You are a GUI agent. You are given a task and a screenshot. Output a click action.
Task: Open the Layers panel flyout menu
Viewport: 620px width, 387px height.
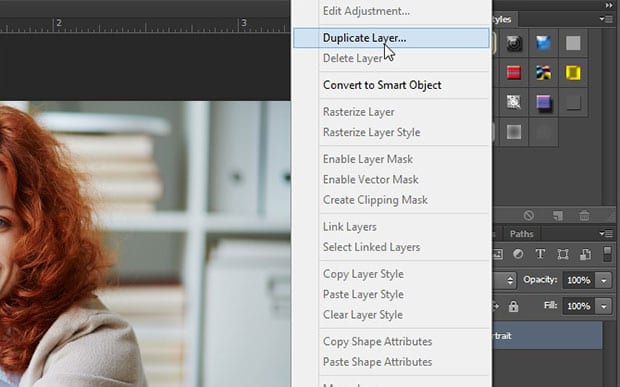(x=606, y=234)
